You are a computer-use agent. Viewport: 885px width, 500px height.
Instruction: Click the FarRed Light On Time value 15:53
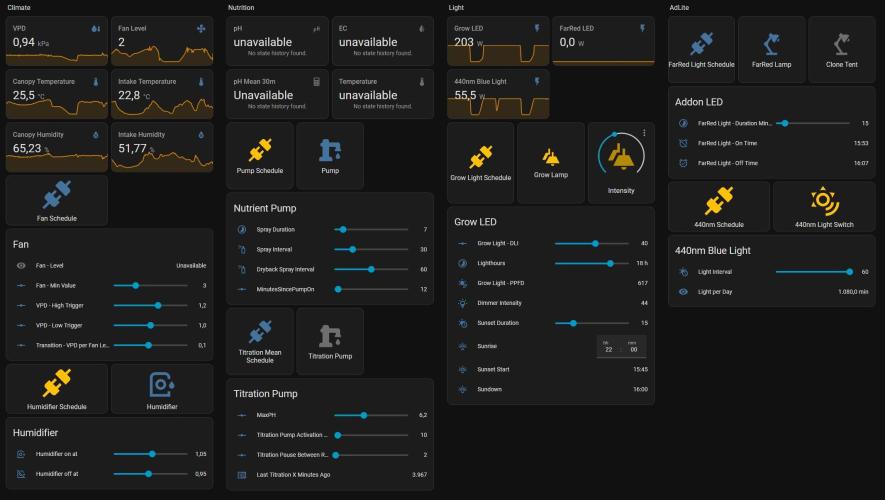(x=861, y=143)
